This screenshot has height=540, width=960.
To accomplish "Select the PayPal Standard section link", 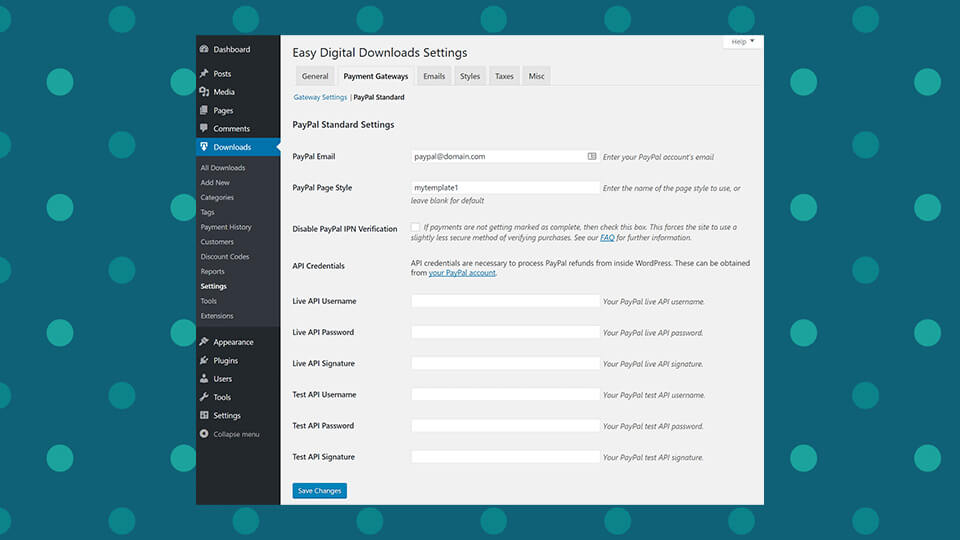I will (x=379, y=97).
